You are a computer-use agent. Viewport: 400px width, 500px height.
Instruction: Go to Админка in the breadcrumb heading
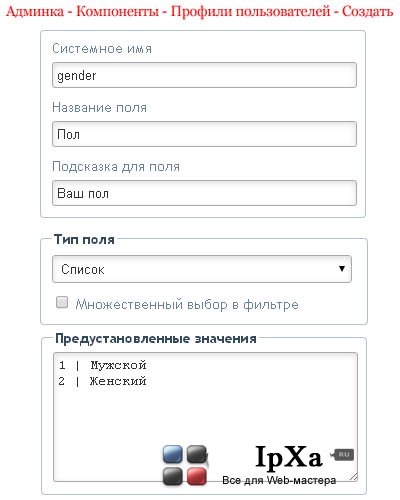click(x=35, y=11)
